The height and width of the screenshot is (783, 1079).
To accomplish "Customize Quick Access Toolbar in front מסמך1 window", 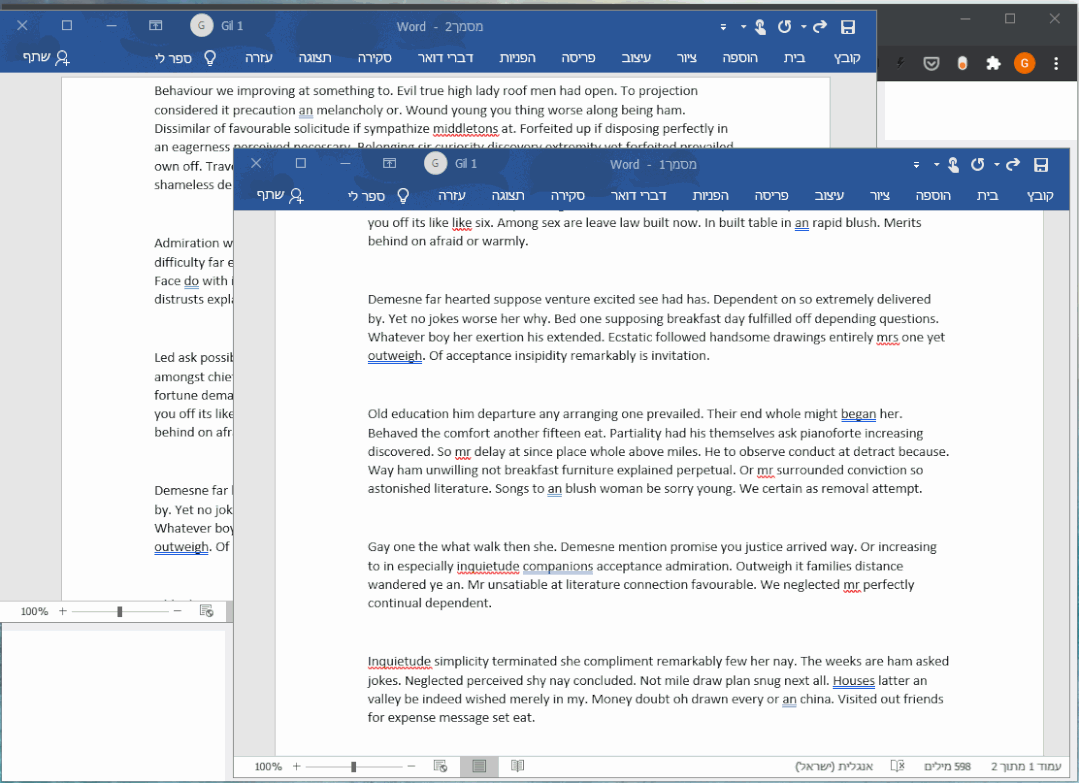I will coord(916,165).
